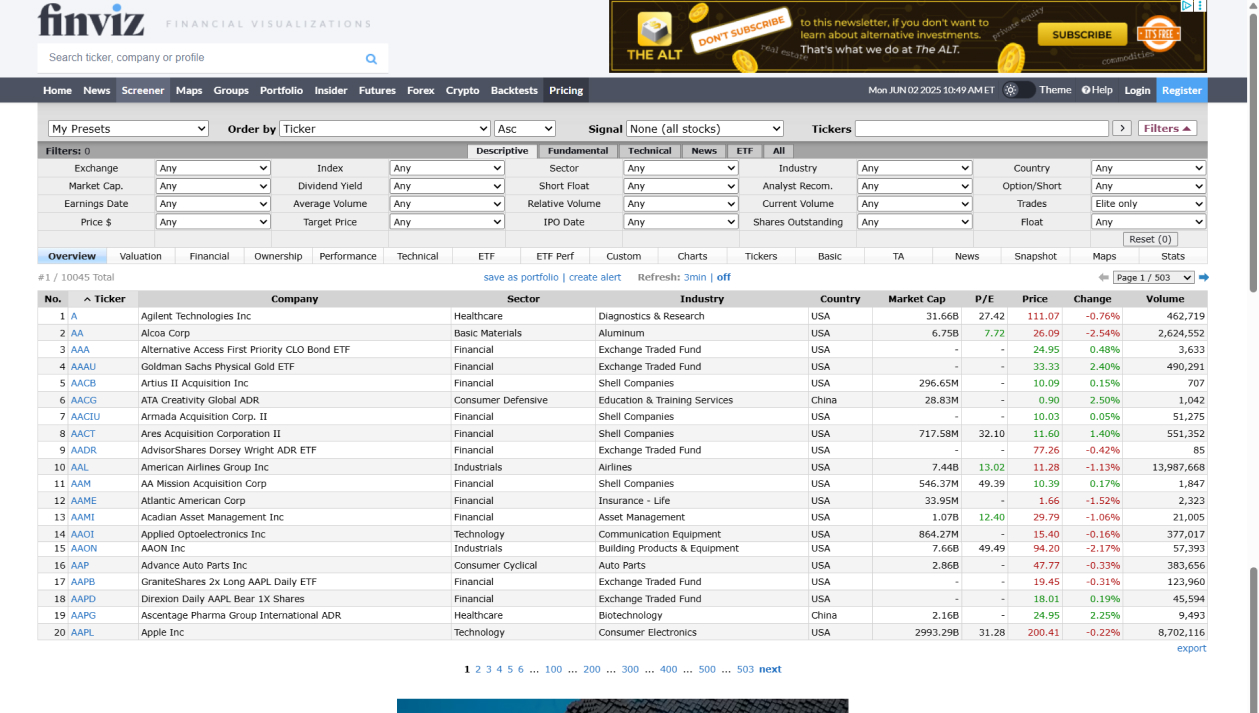
Task: Click the magnifier icon in the search box
Action: tap(371, 59)
